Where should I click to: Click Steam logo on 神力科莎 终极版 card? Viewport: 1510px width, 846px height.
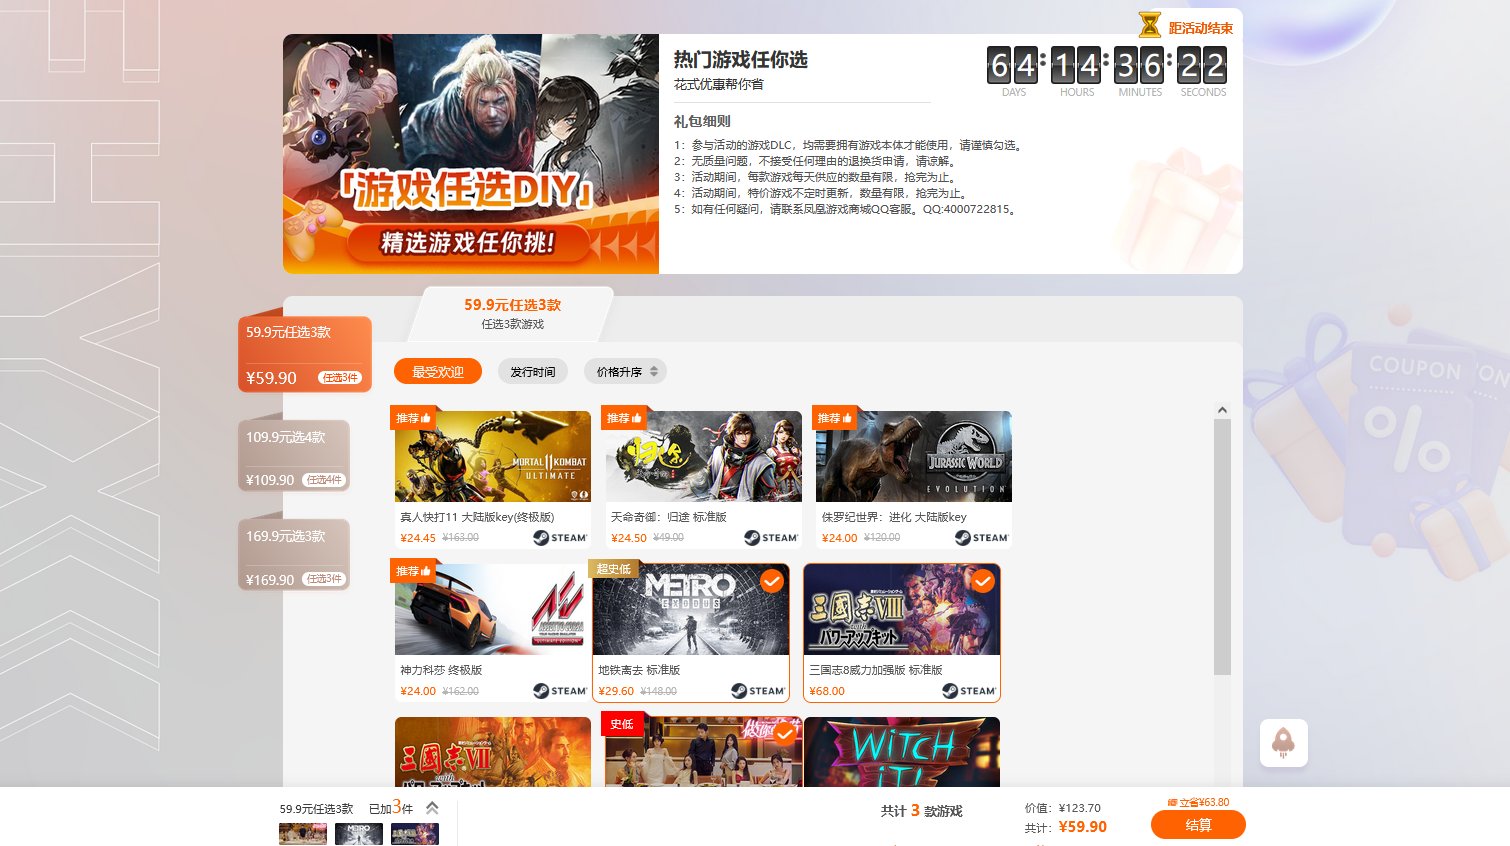559,691
